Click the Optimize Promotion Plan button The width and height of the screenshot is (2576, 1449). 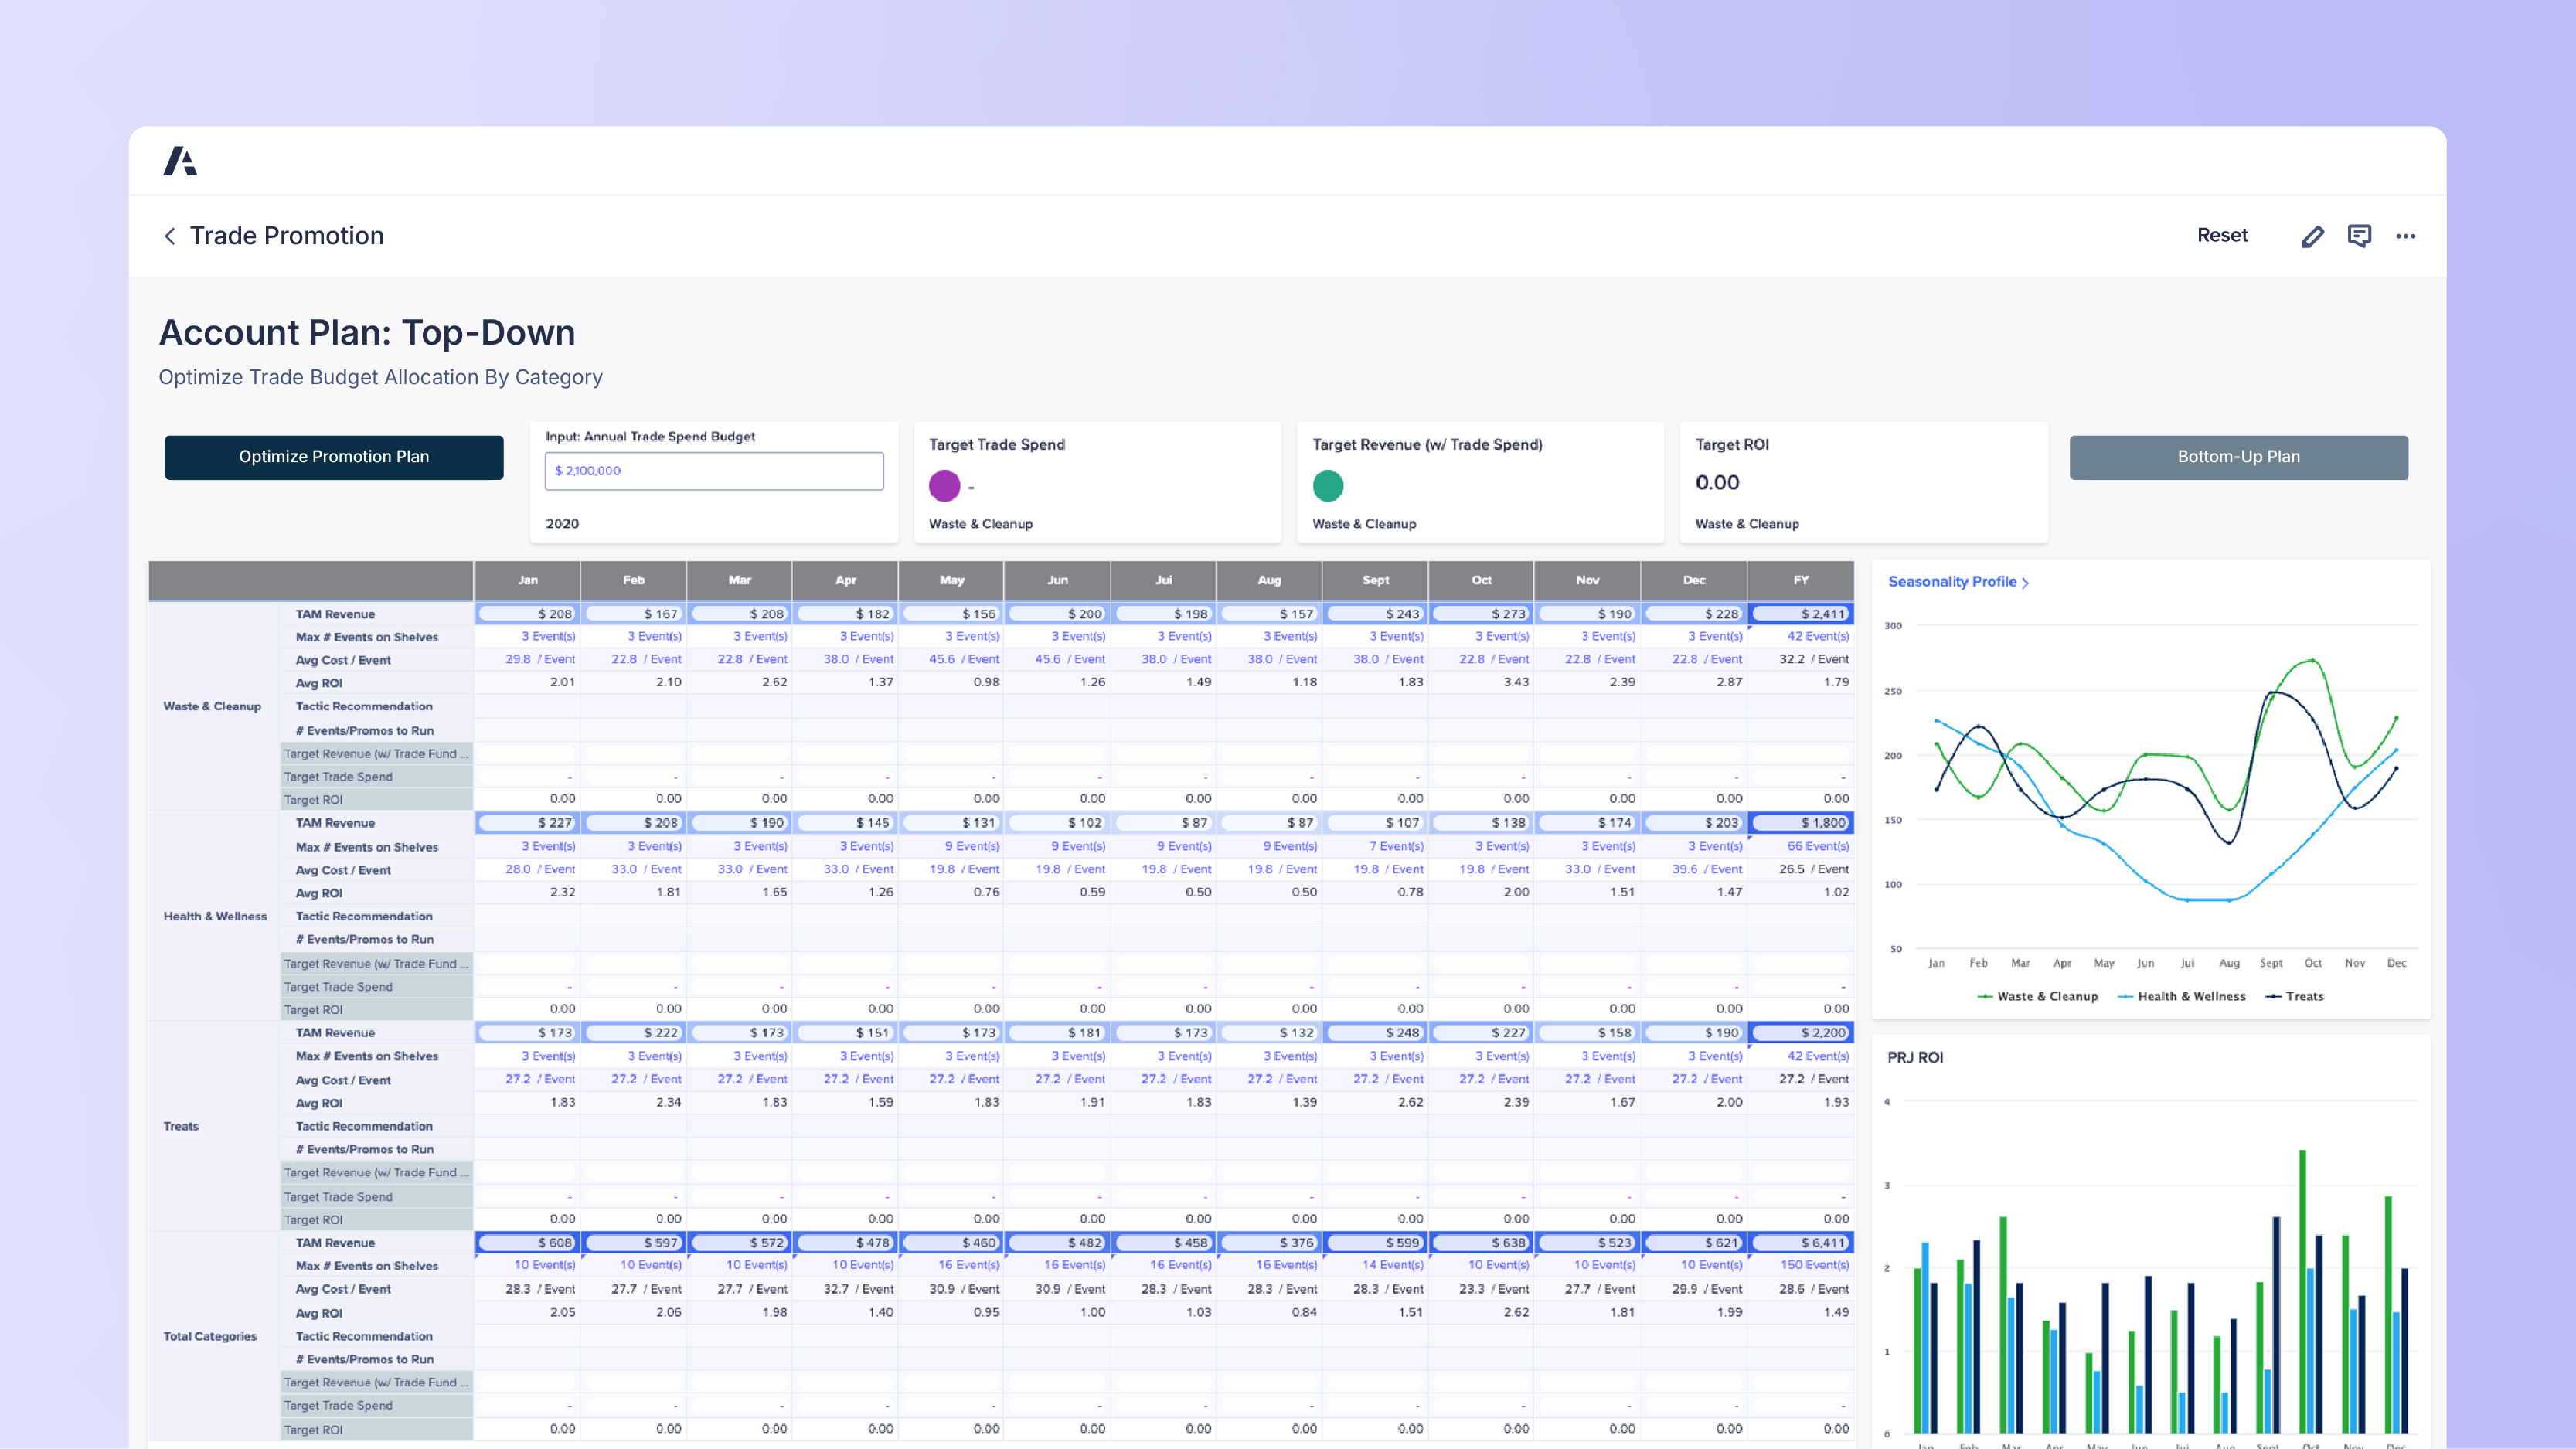point(334,457)
